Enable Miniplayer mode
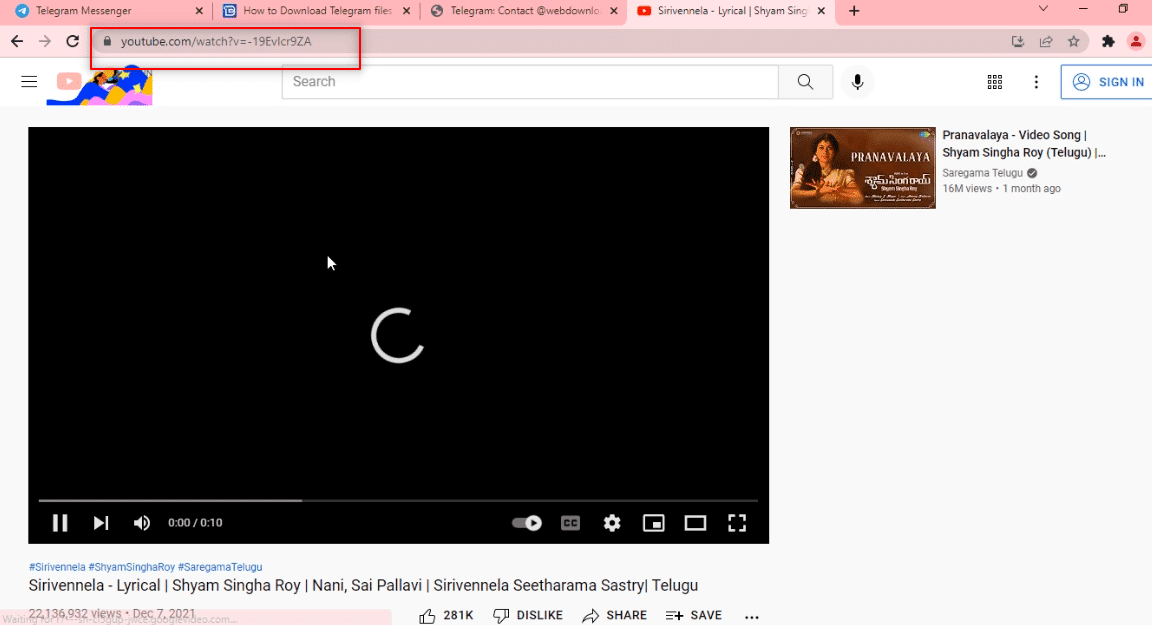The width and height of the screenshot is (1152, 625). pos(653,522)
